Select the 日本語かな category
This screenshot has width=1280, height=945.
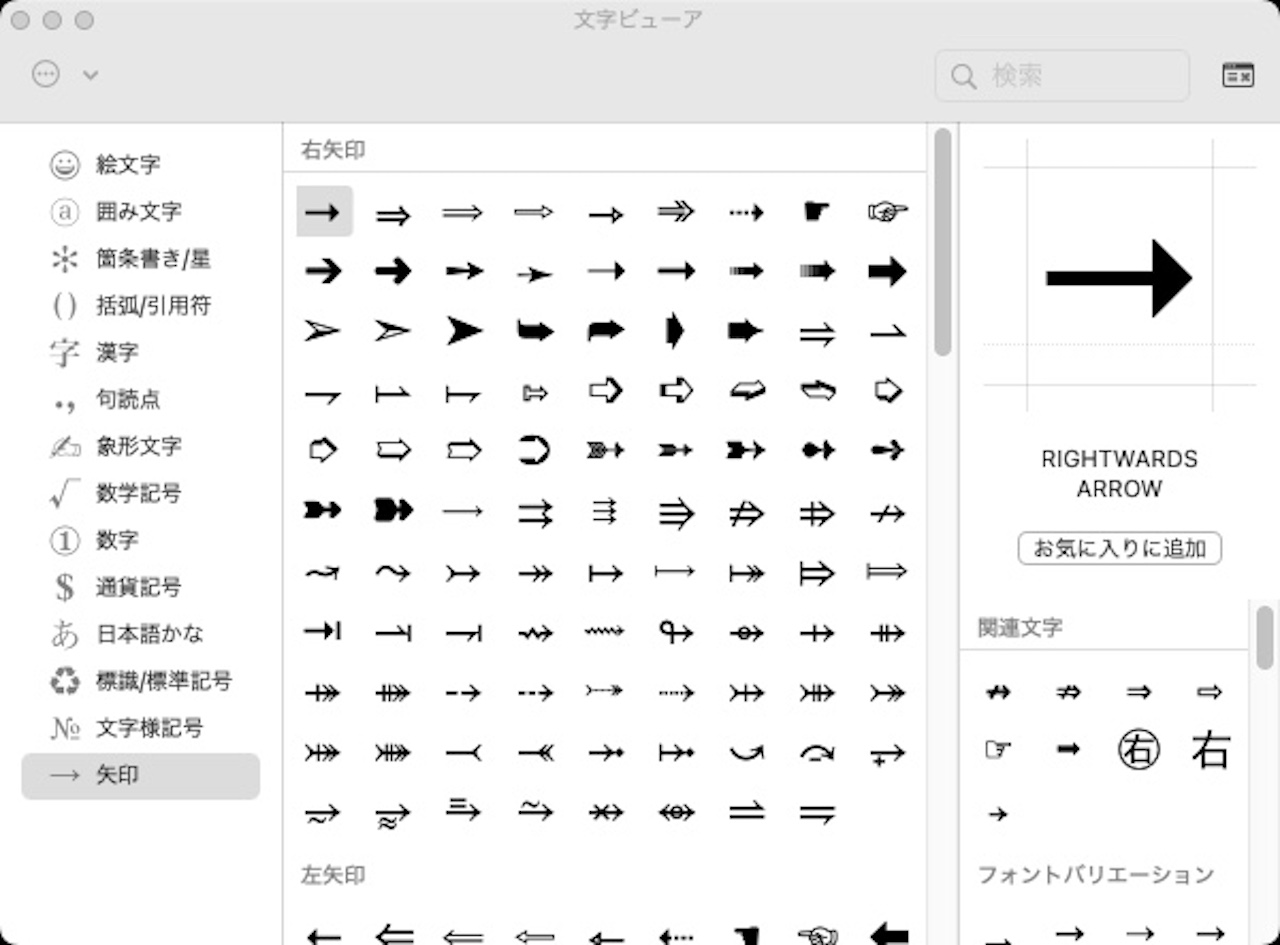(x=140, y=634)
